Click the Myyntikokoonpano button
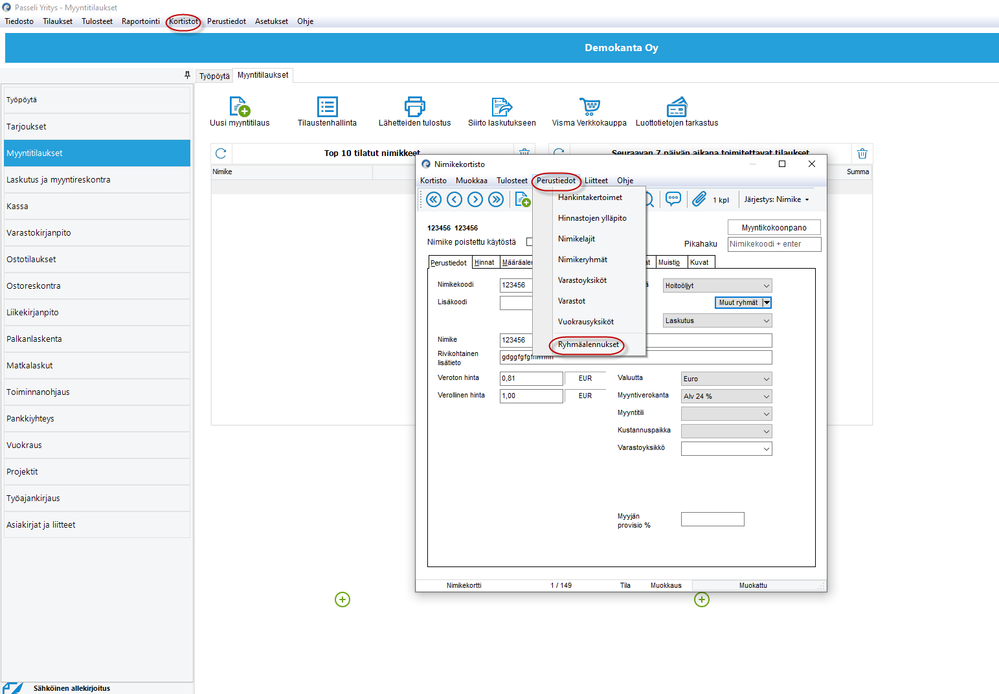 click(x=774, y=228)
